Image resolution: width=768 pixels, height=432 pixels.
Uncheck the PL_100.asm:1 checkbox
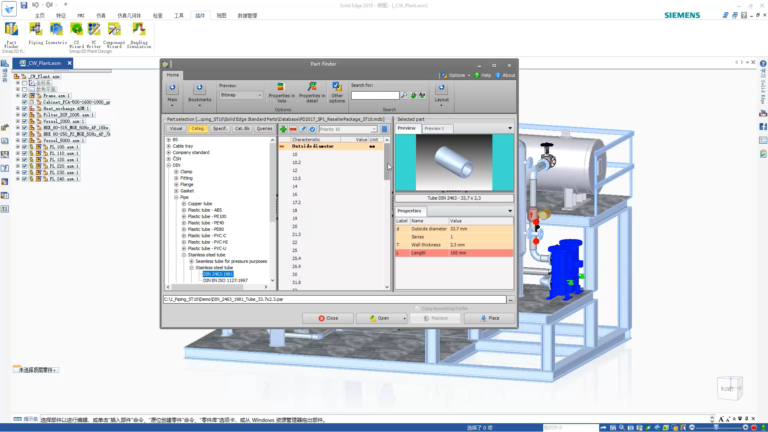(x=24, y=146)
